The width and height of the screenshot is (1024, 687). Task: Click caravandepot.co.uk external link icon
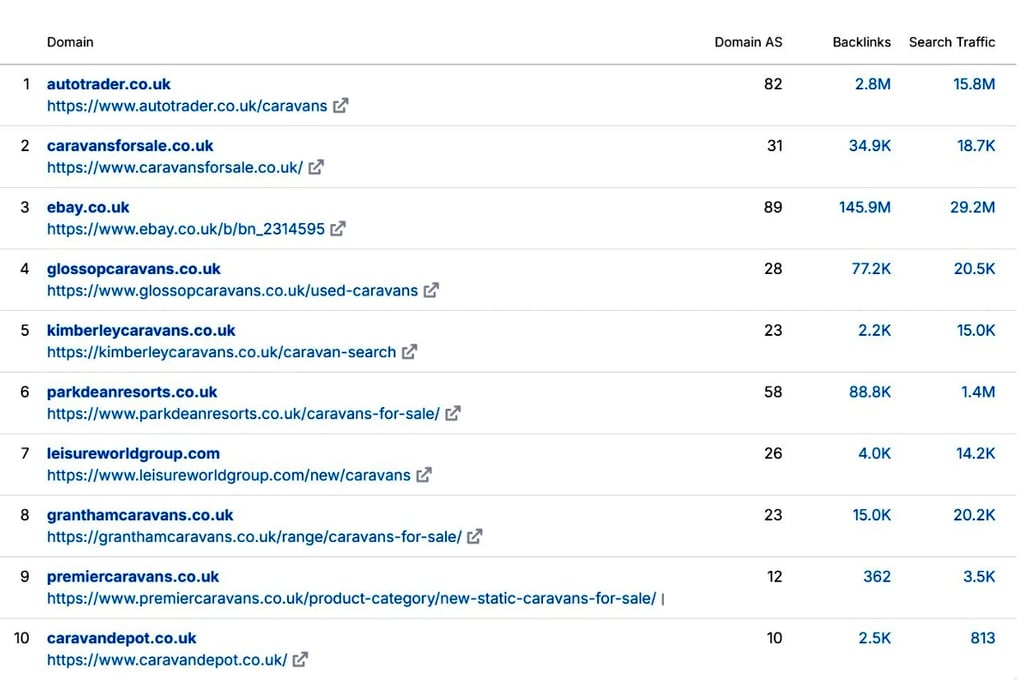pos(299,660)
